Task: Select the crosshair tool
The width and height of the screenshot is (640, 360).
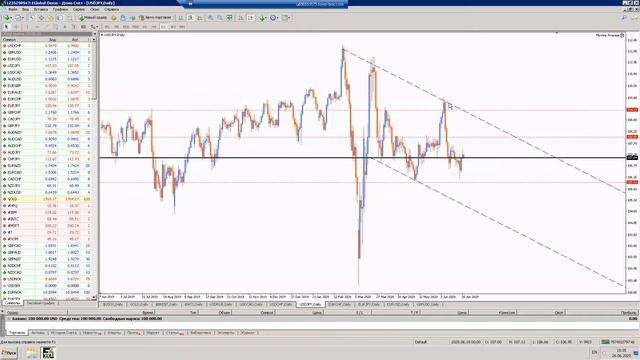Action: coord(16,27)
